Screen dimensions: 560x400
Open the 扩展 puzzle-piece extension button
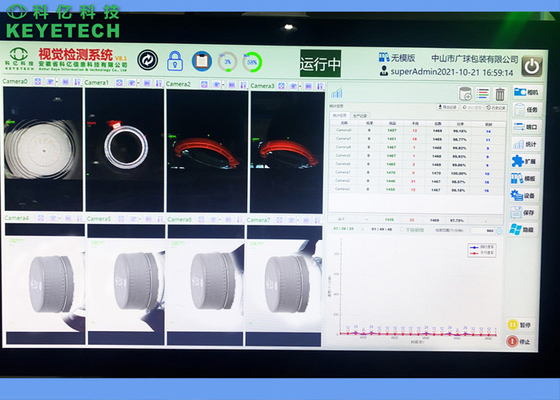[x=524, y=161]
